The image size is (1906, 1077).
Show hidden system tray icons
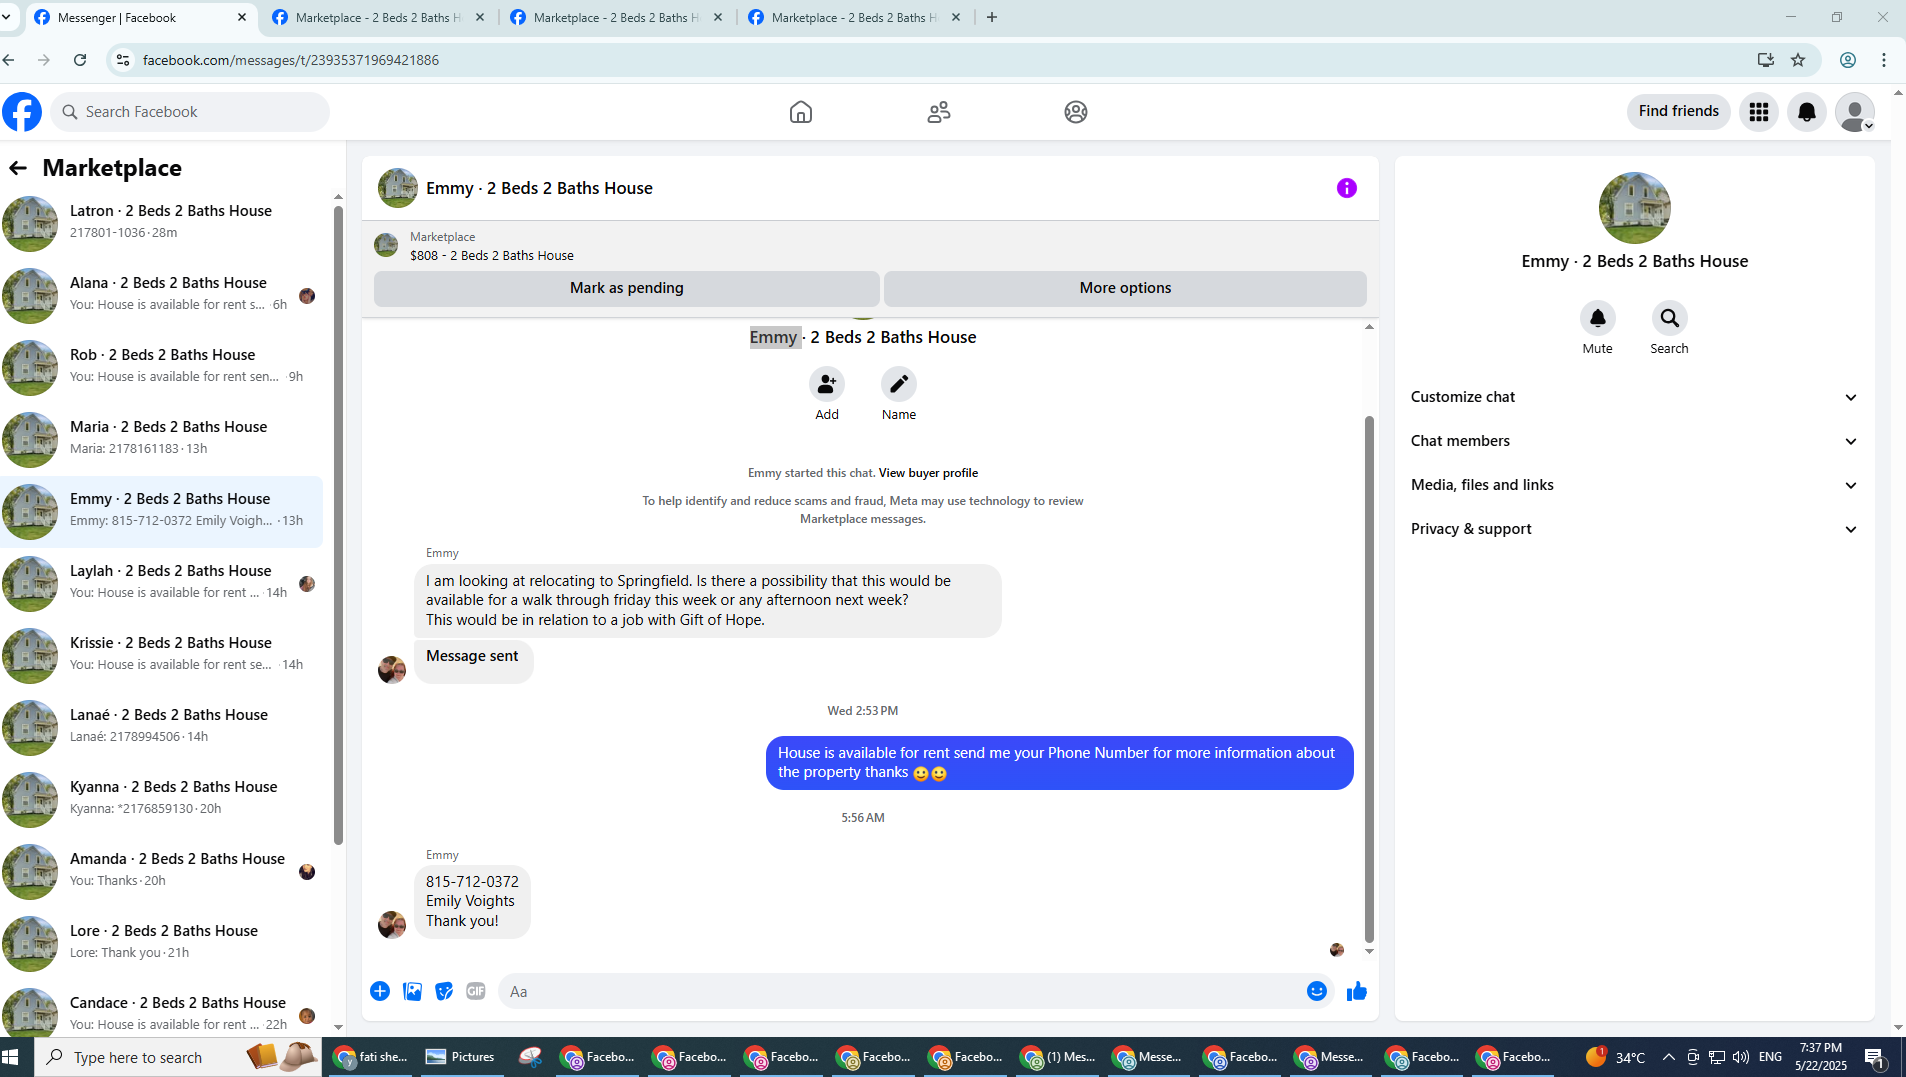[x=1669, y=1057]
